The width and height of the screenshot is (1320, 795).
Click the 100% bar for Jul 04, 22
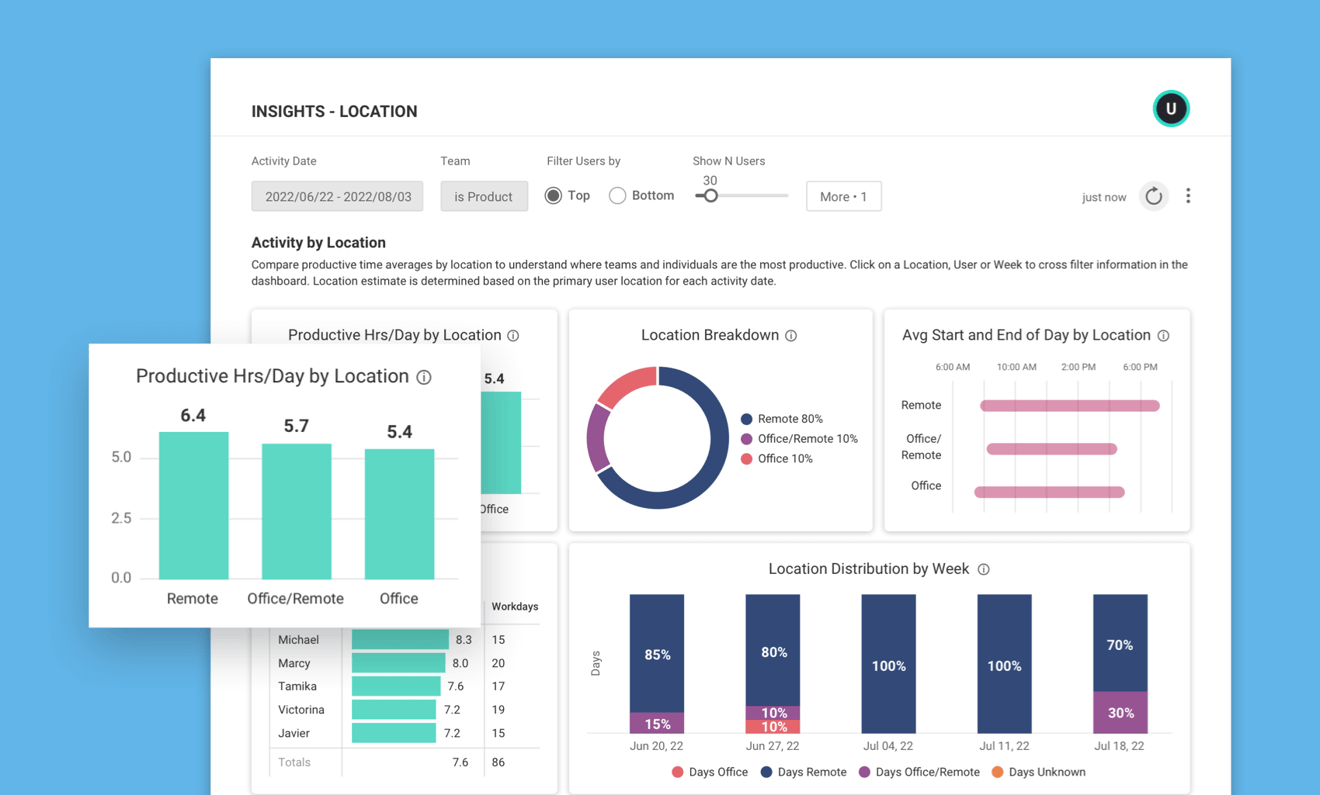pos(888,664)
